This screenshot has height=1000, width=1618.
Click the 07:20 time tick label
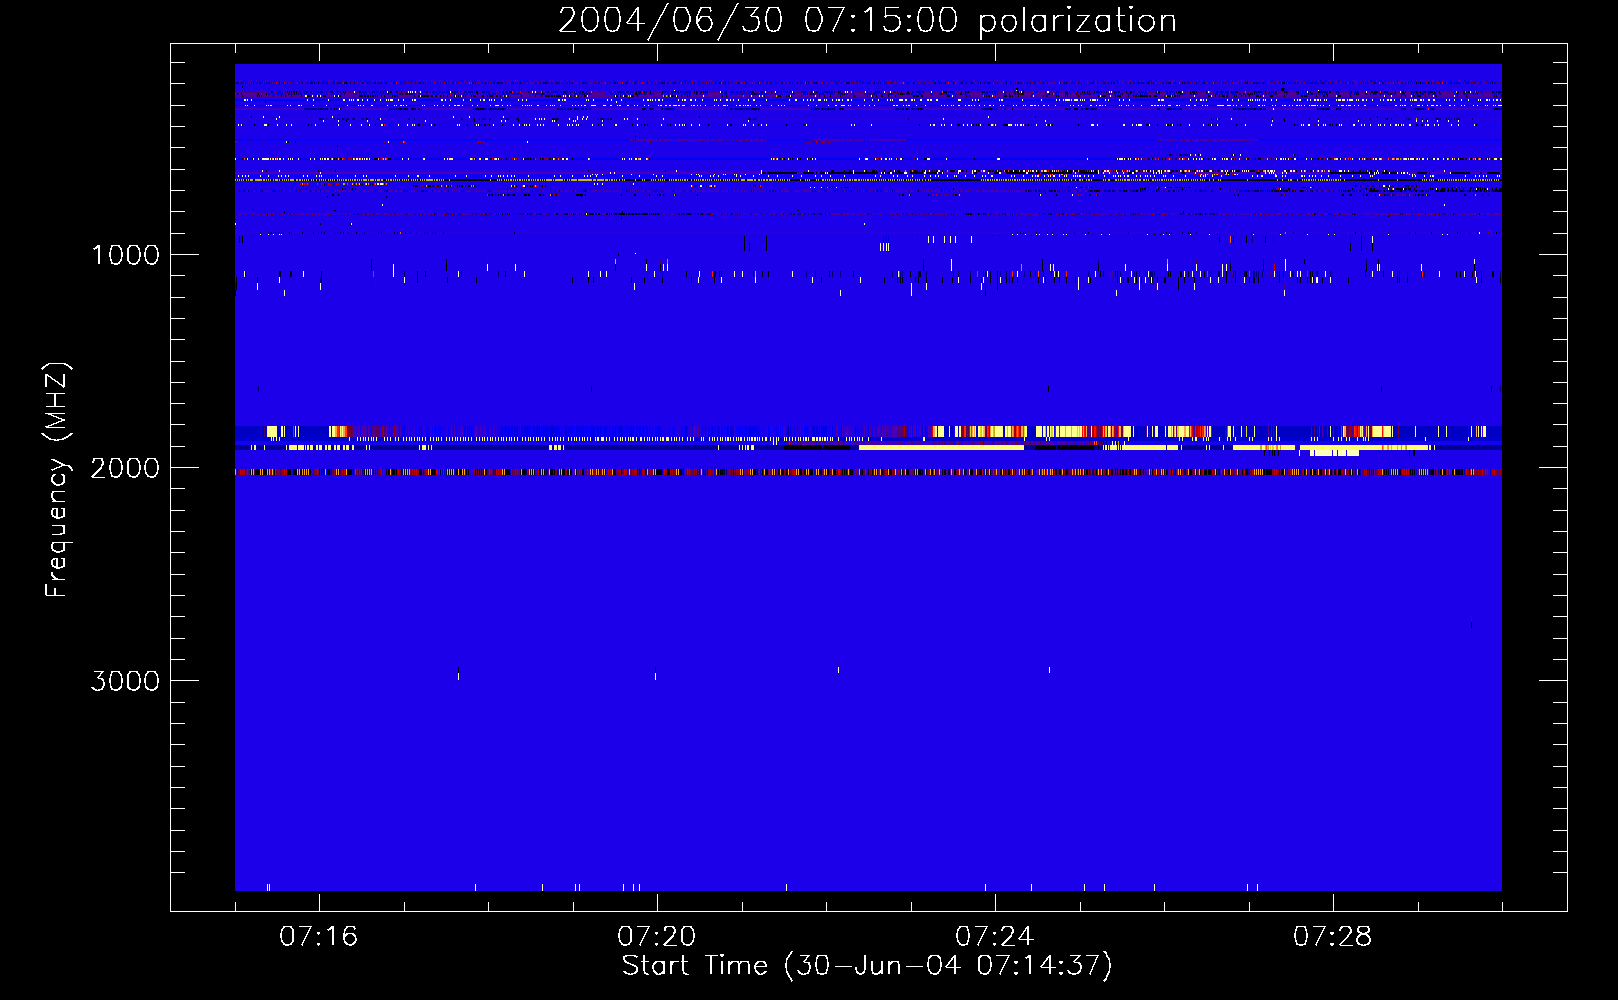click(x=656, y=937)
